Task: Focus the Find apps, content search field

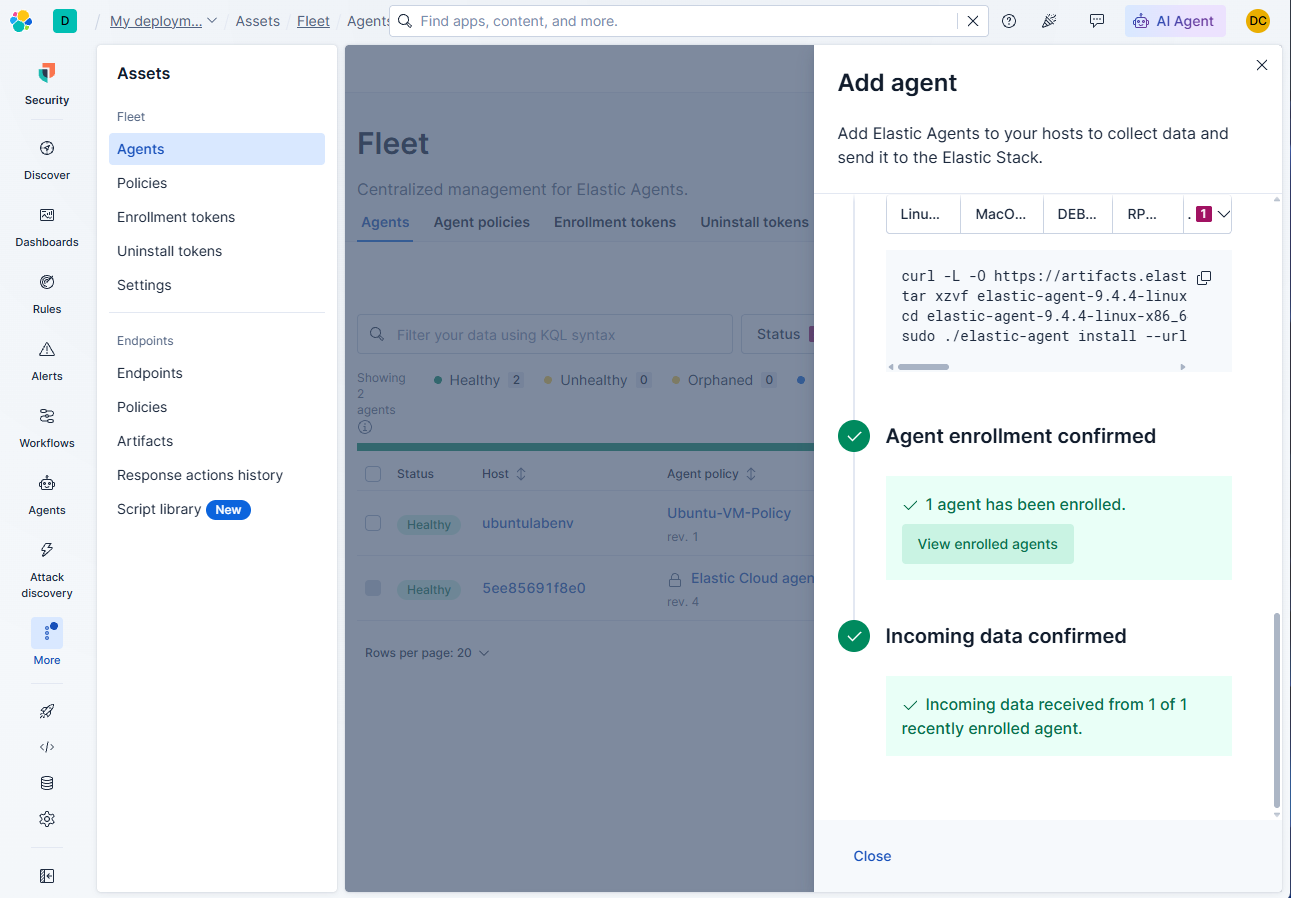Action: 688,21
